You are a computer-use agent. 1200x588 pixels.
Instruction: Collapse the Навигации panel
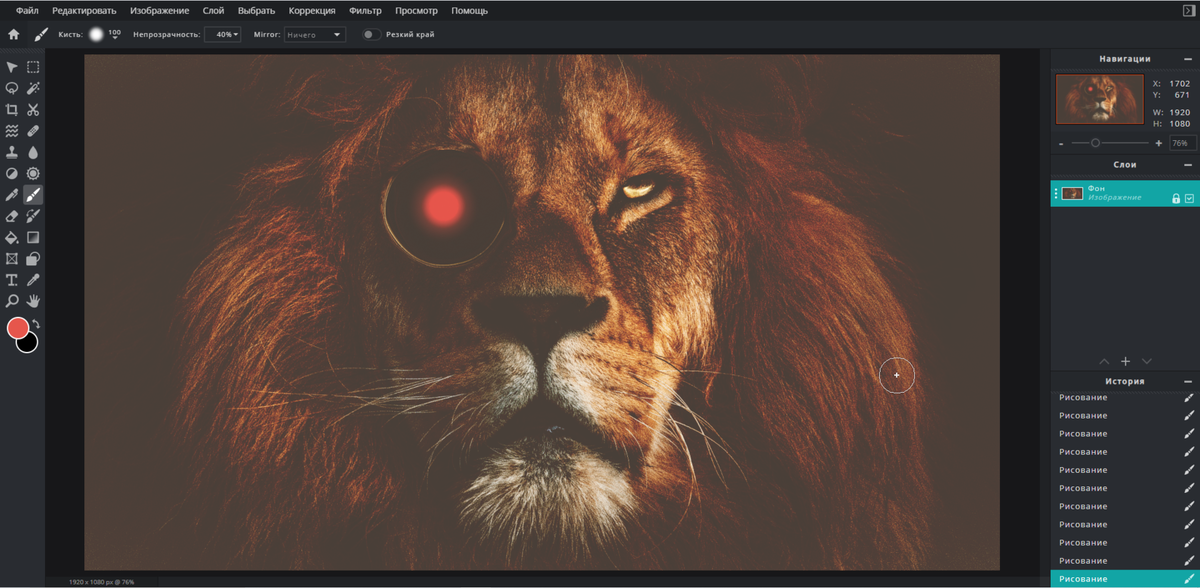click(1188, 59)
